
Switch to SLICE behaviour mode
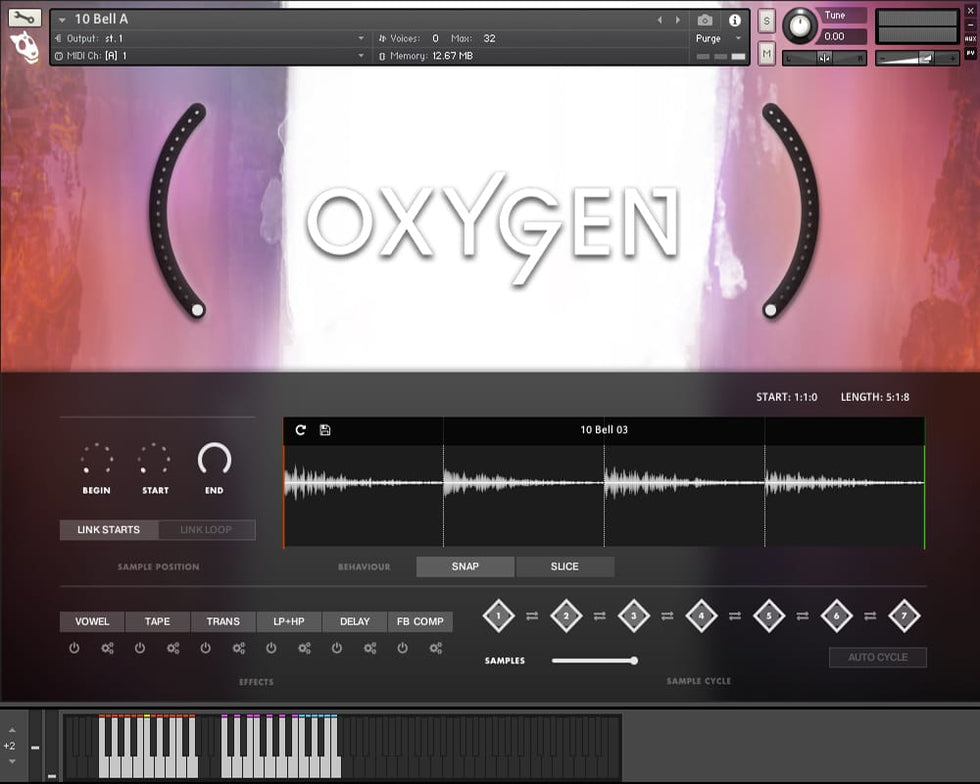click(565, 566)
